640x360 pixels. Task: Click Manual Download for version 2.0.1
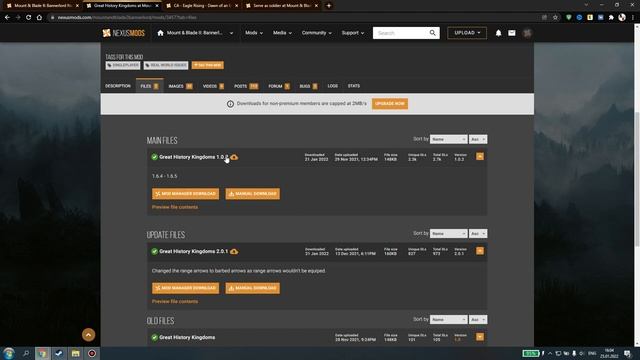253,288
